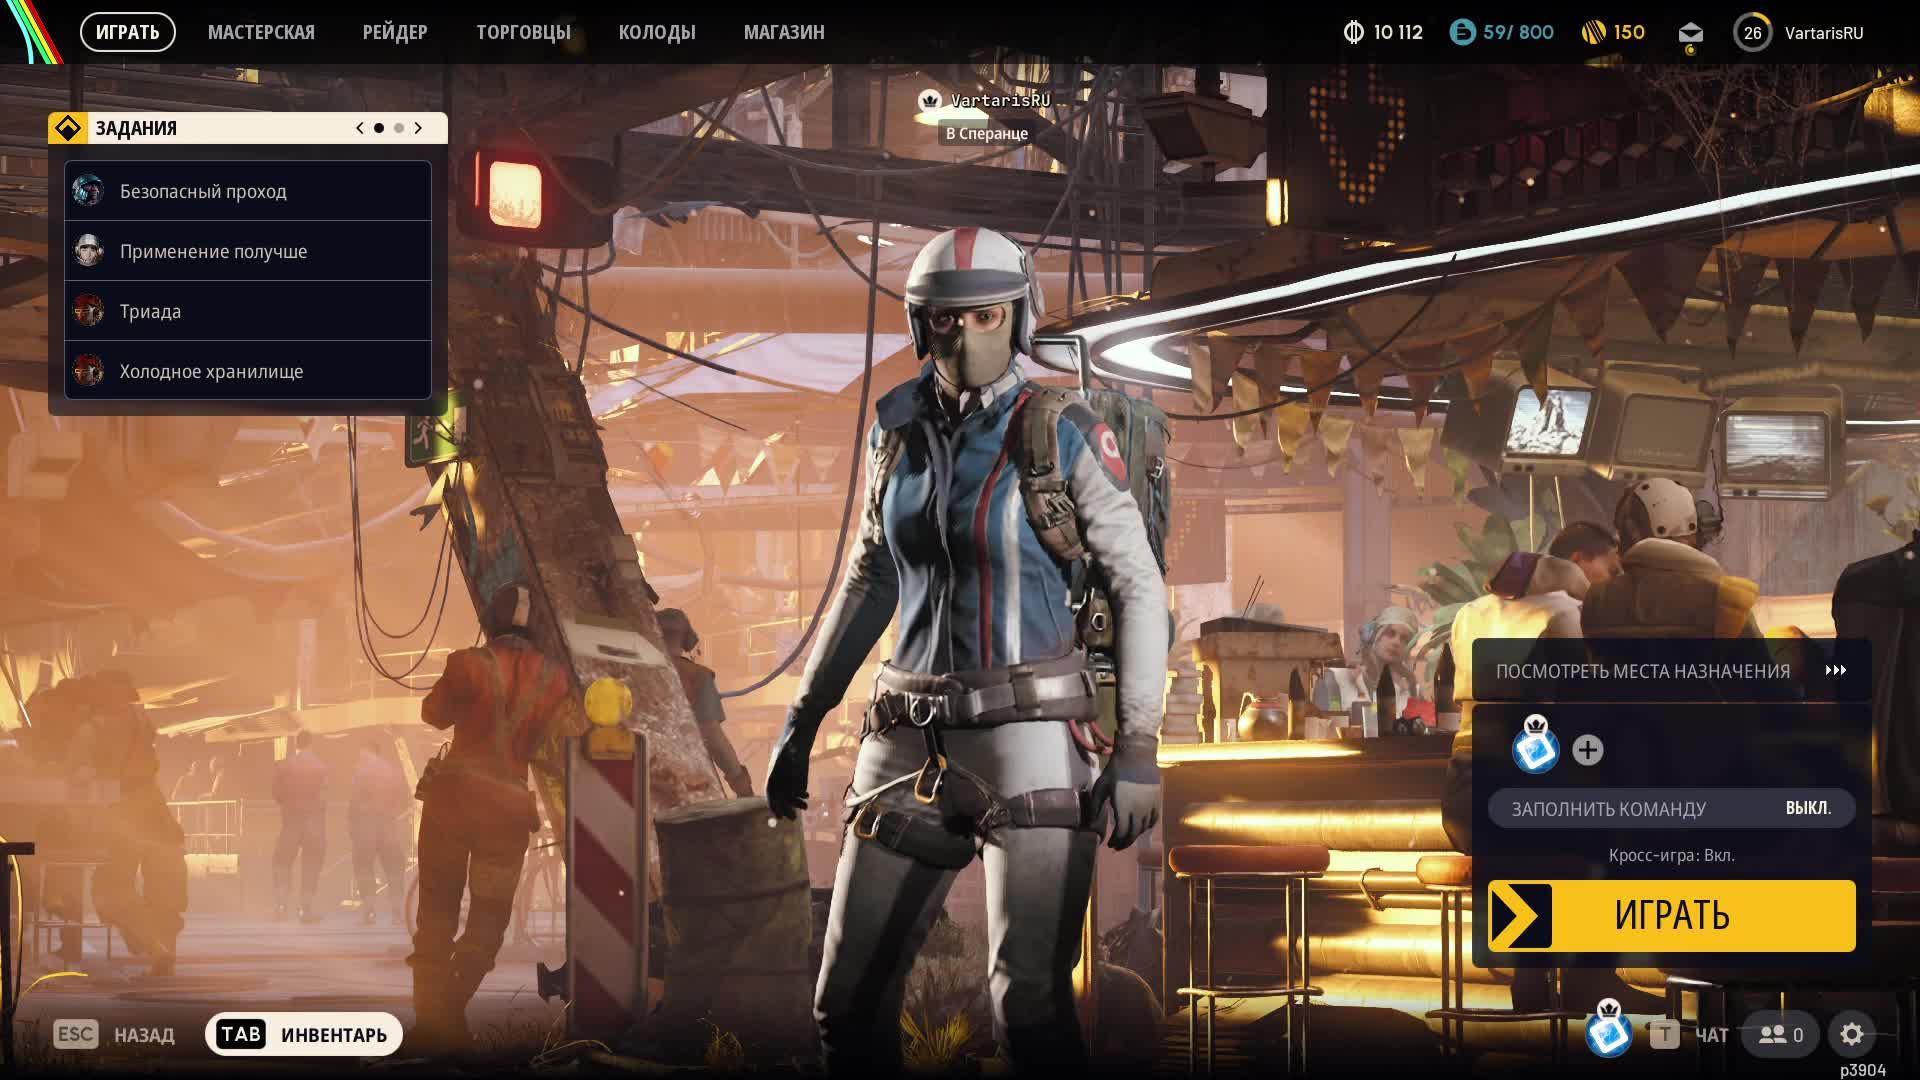Screen dimensions: 1920x1080
Task: Click your avatar icon next to chat
Action: coord(1608,1031)
